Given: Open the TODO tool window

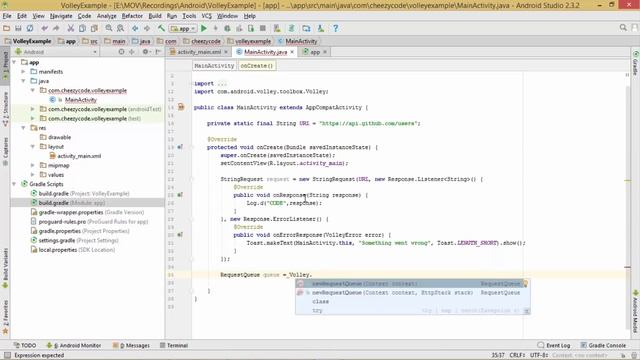Looking at the screenshot, I should tap(24, 345).
